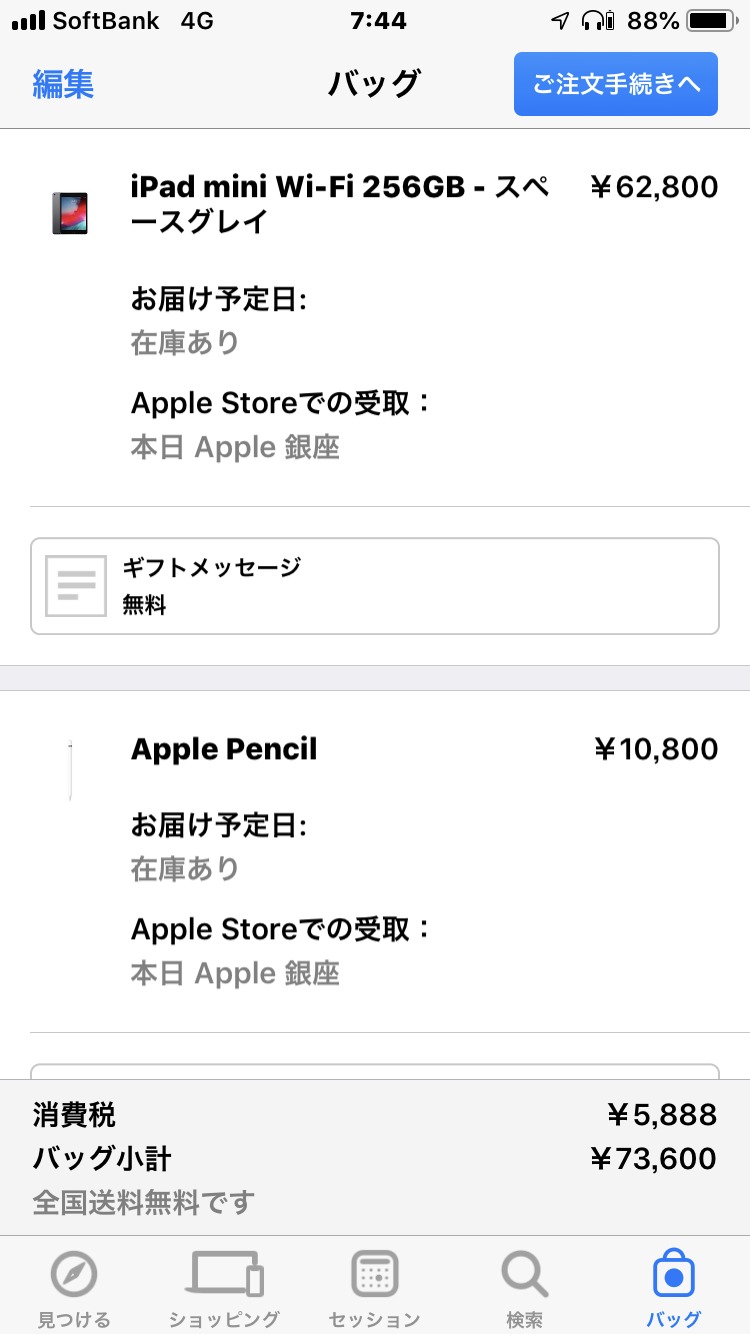Image resolution: width=750 pixels, height=1334 pixels.
Task: Tap the Apple Pencil product thumbnail
Action: point(70,769)
